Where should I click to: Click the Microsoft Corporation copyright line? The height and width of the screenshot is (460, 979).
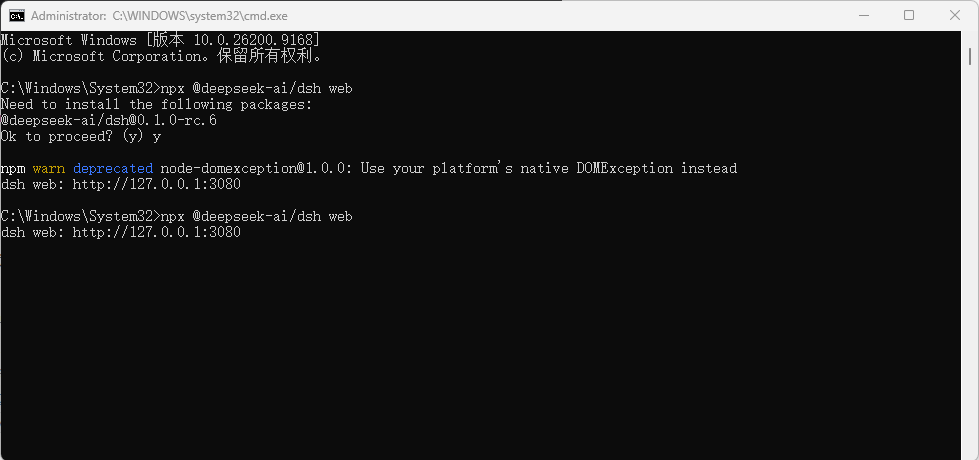[x=161, y=56]
